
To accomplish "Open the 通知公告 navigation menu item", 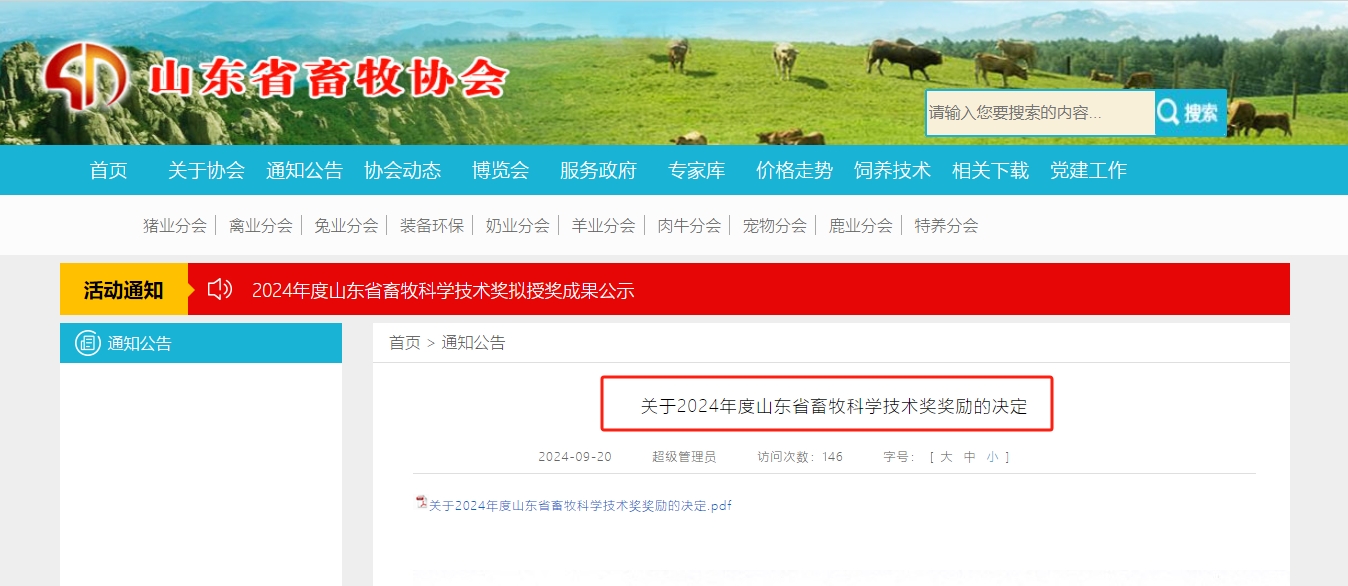I will point(304,171).
